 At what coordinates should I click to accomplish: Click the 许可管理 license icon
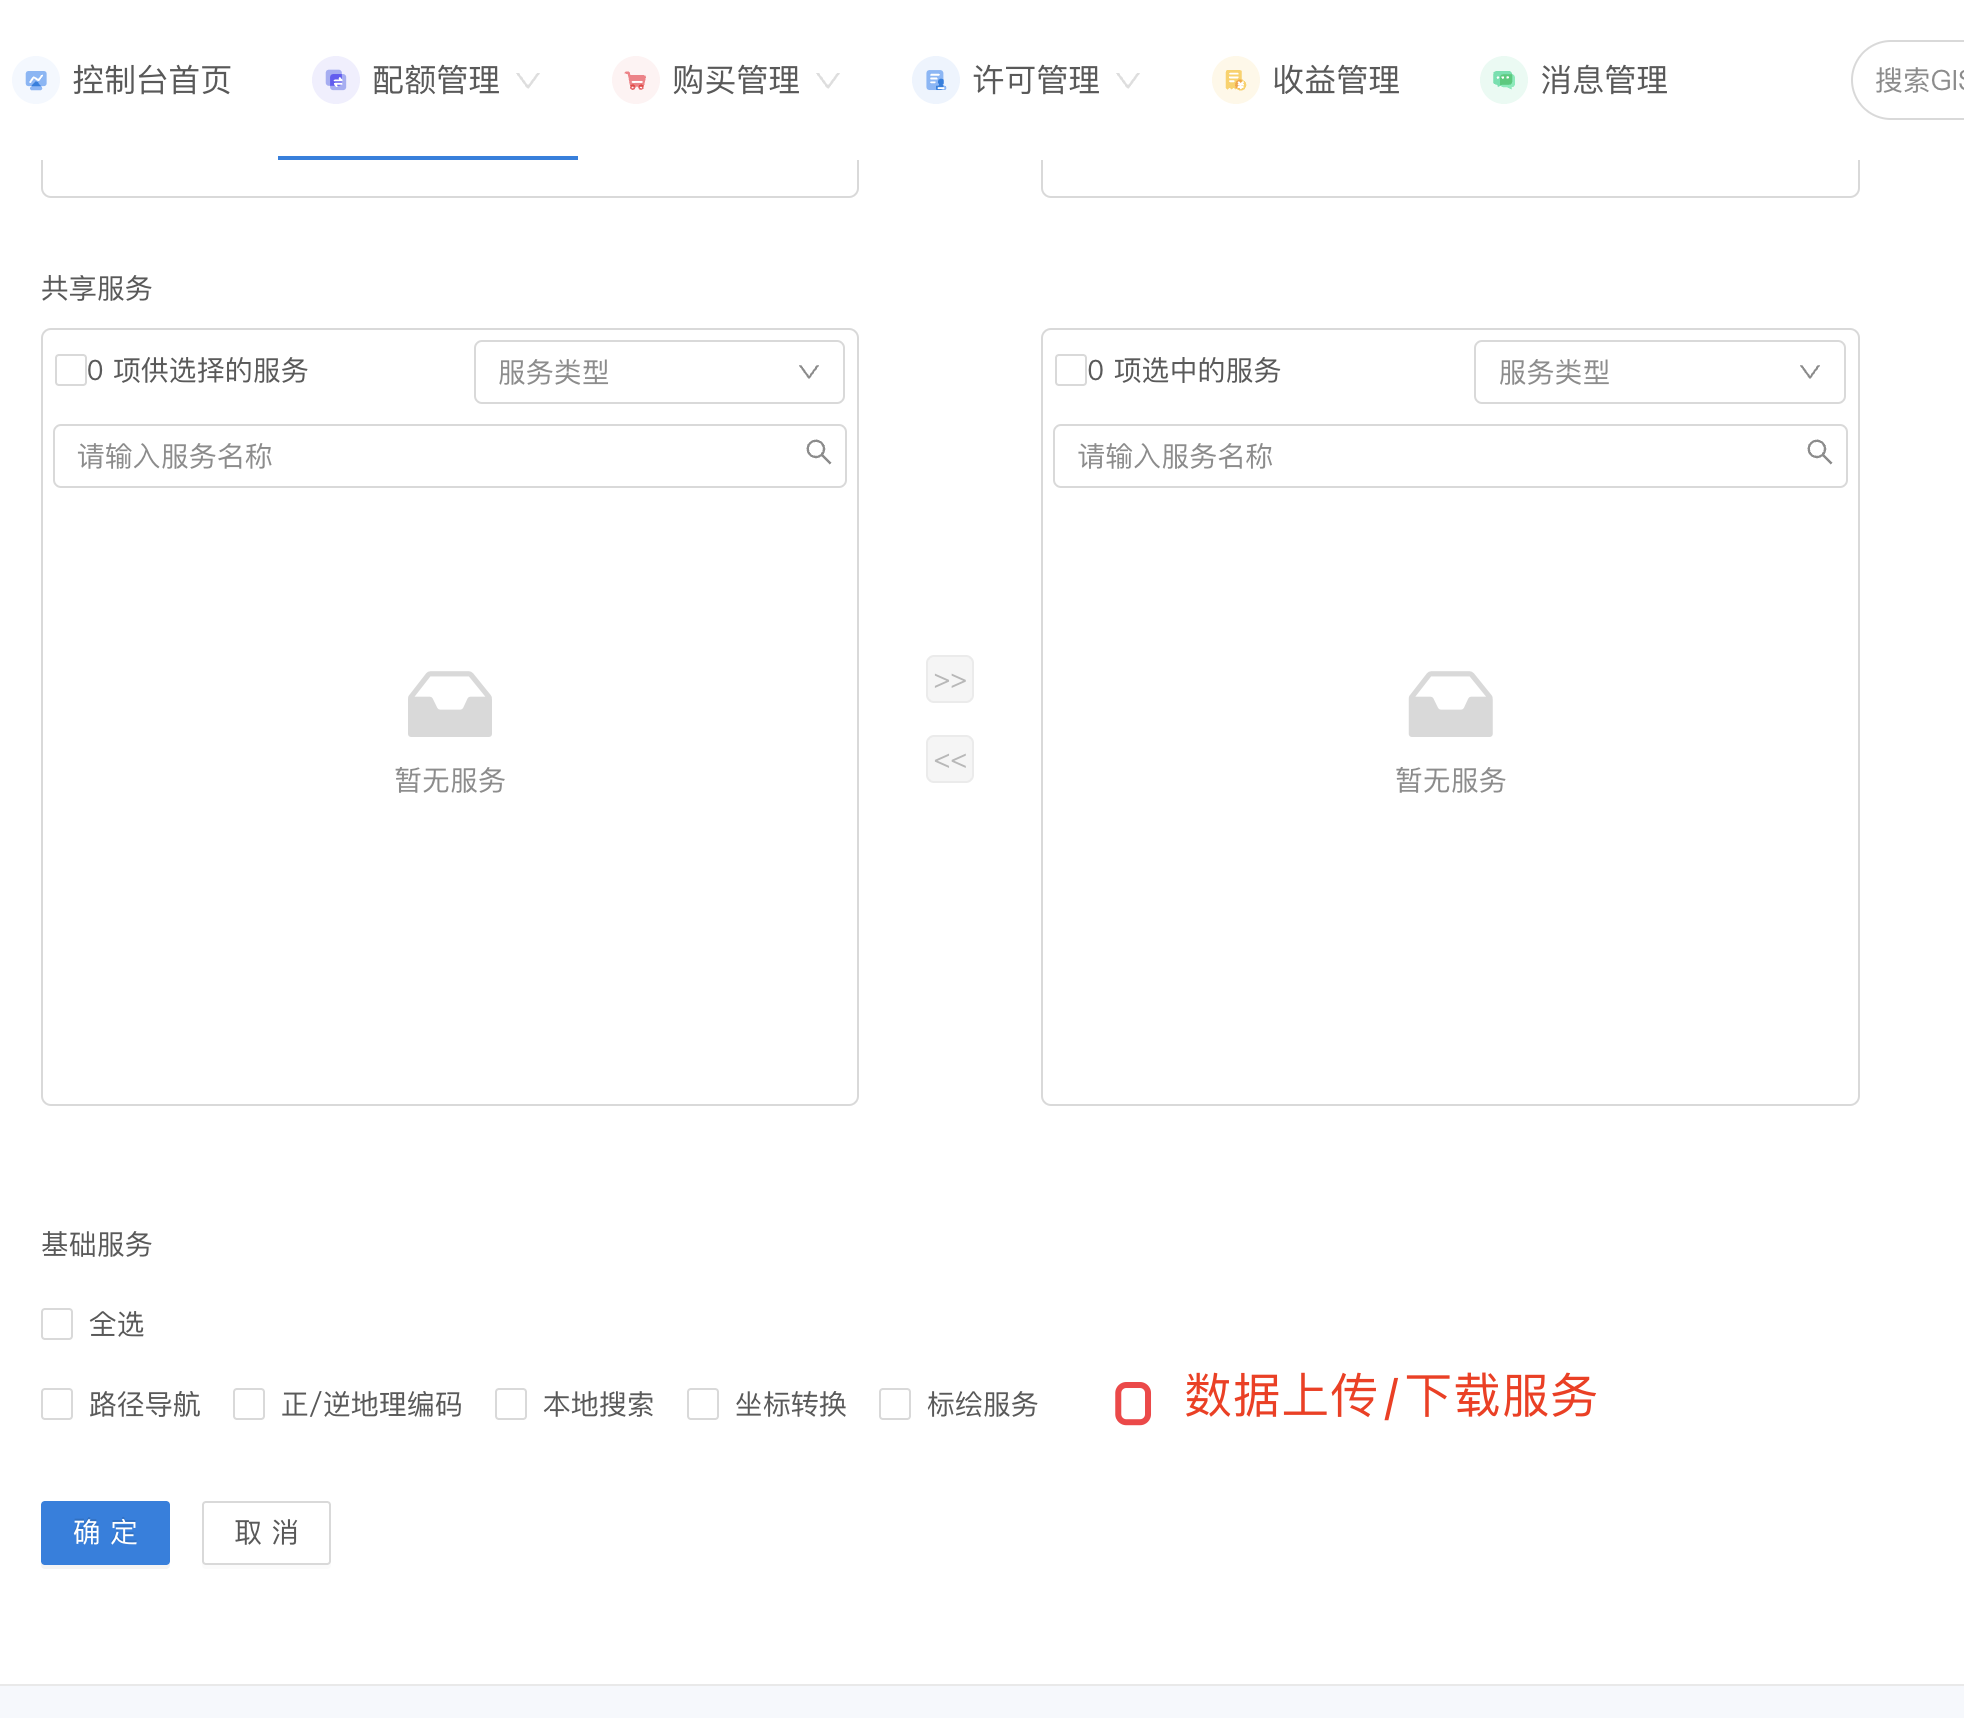click(936, 80)
